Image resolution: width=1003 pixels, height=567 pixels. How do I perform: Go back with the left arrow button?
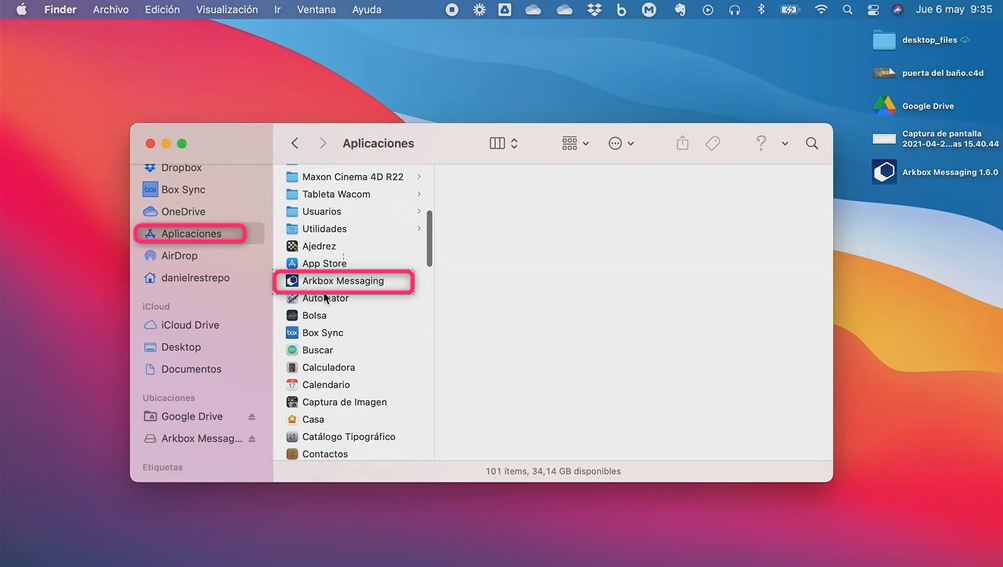(294, 144)
